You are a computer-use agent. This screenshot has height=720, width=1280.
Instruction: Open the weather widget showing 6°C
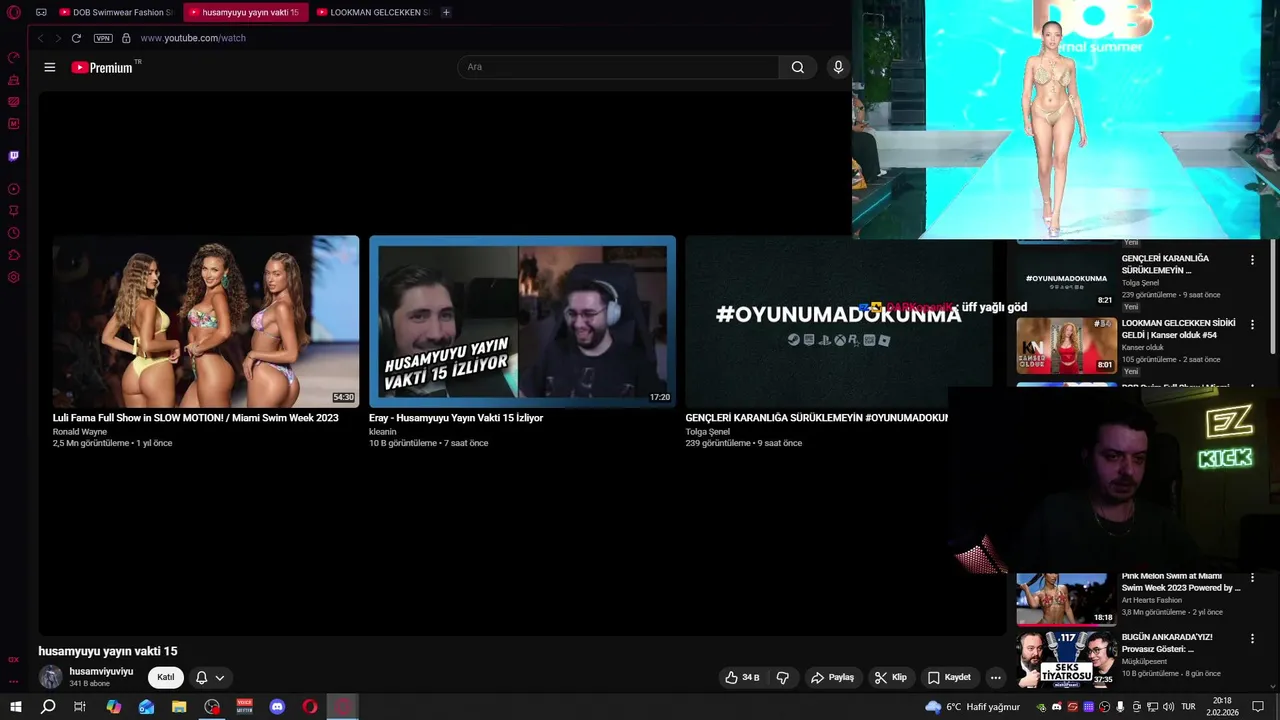(972, 707)
